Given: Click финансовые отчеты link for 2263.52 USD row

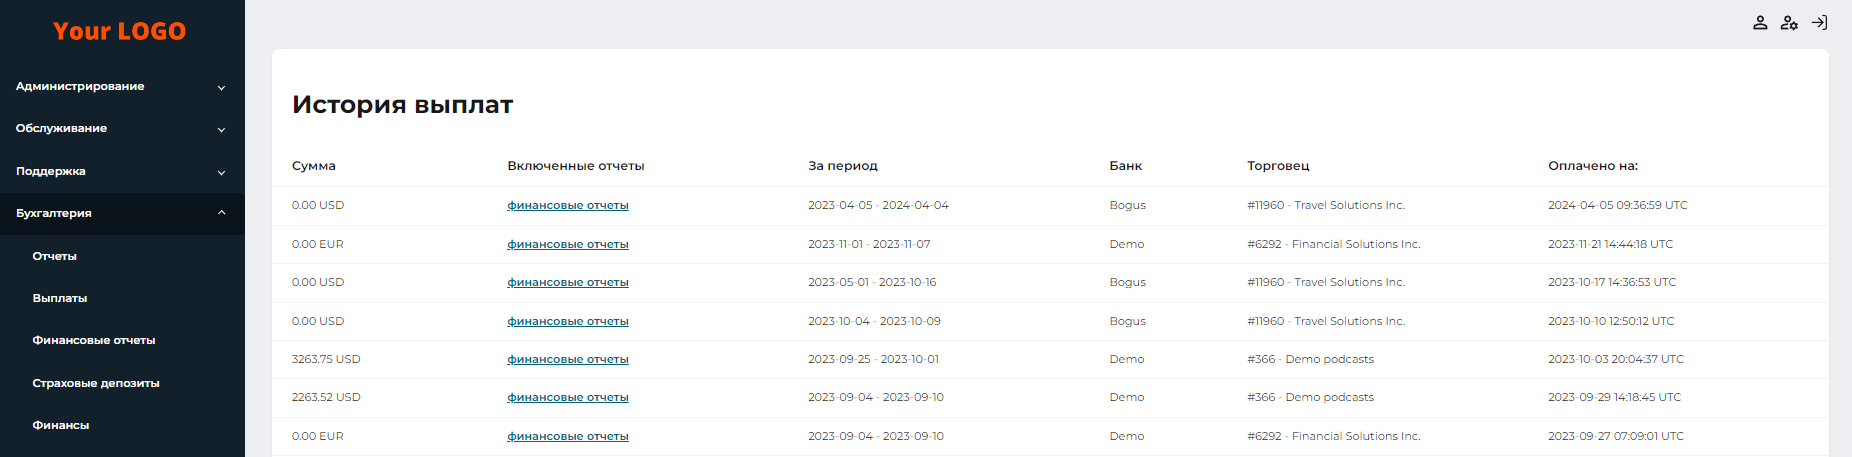Looking at the screenshot, I should tap(568, 397).
